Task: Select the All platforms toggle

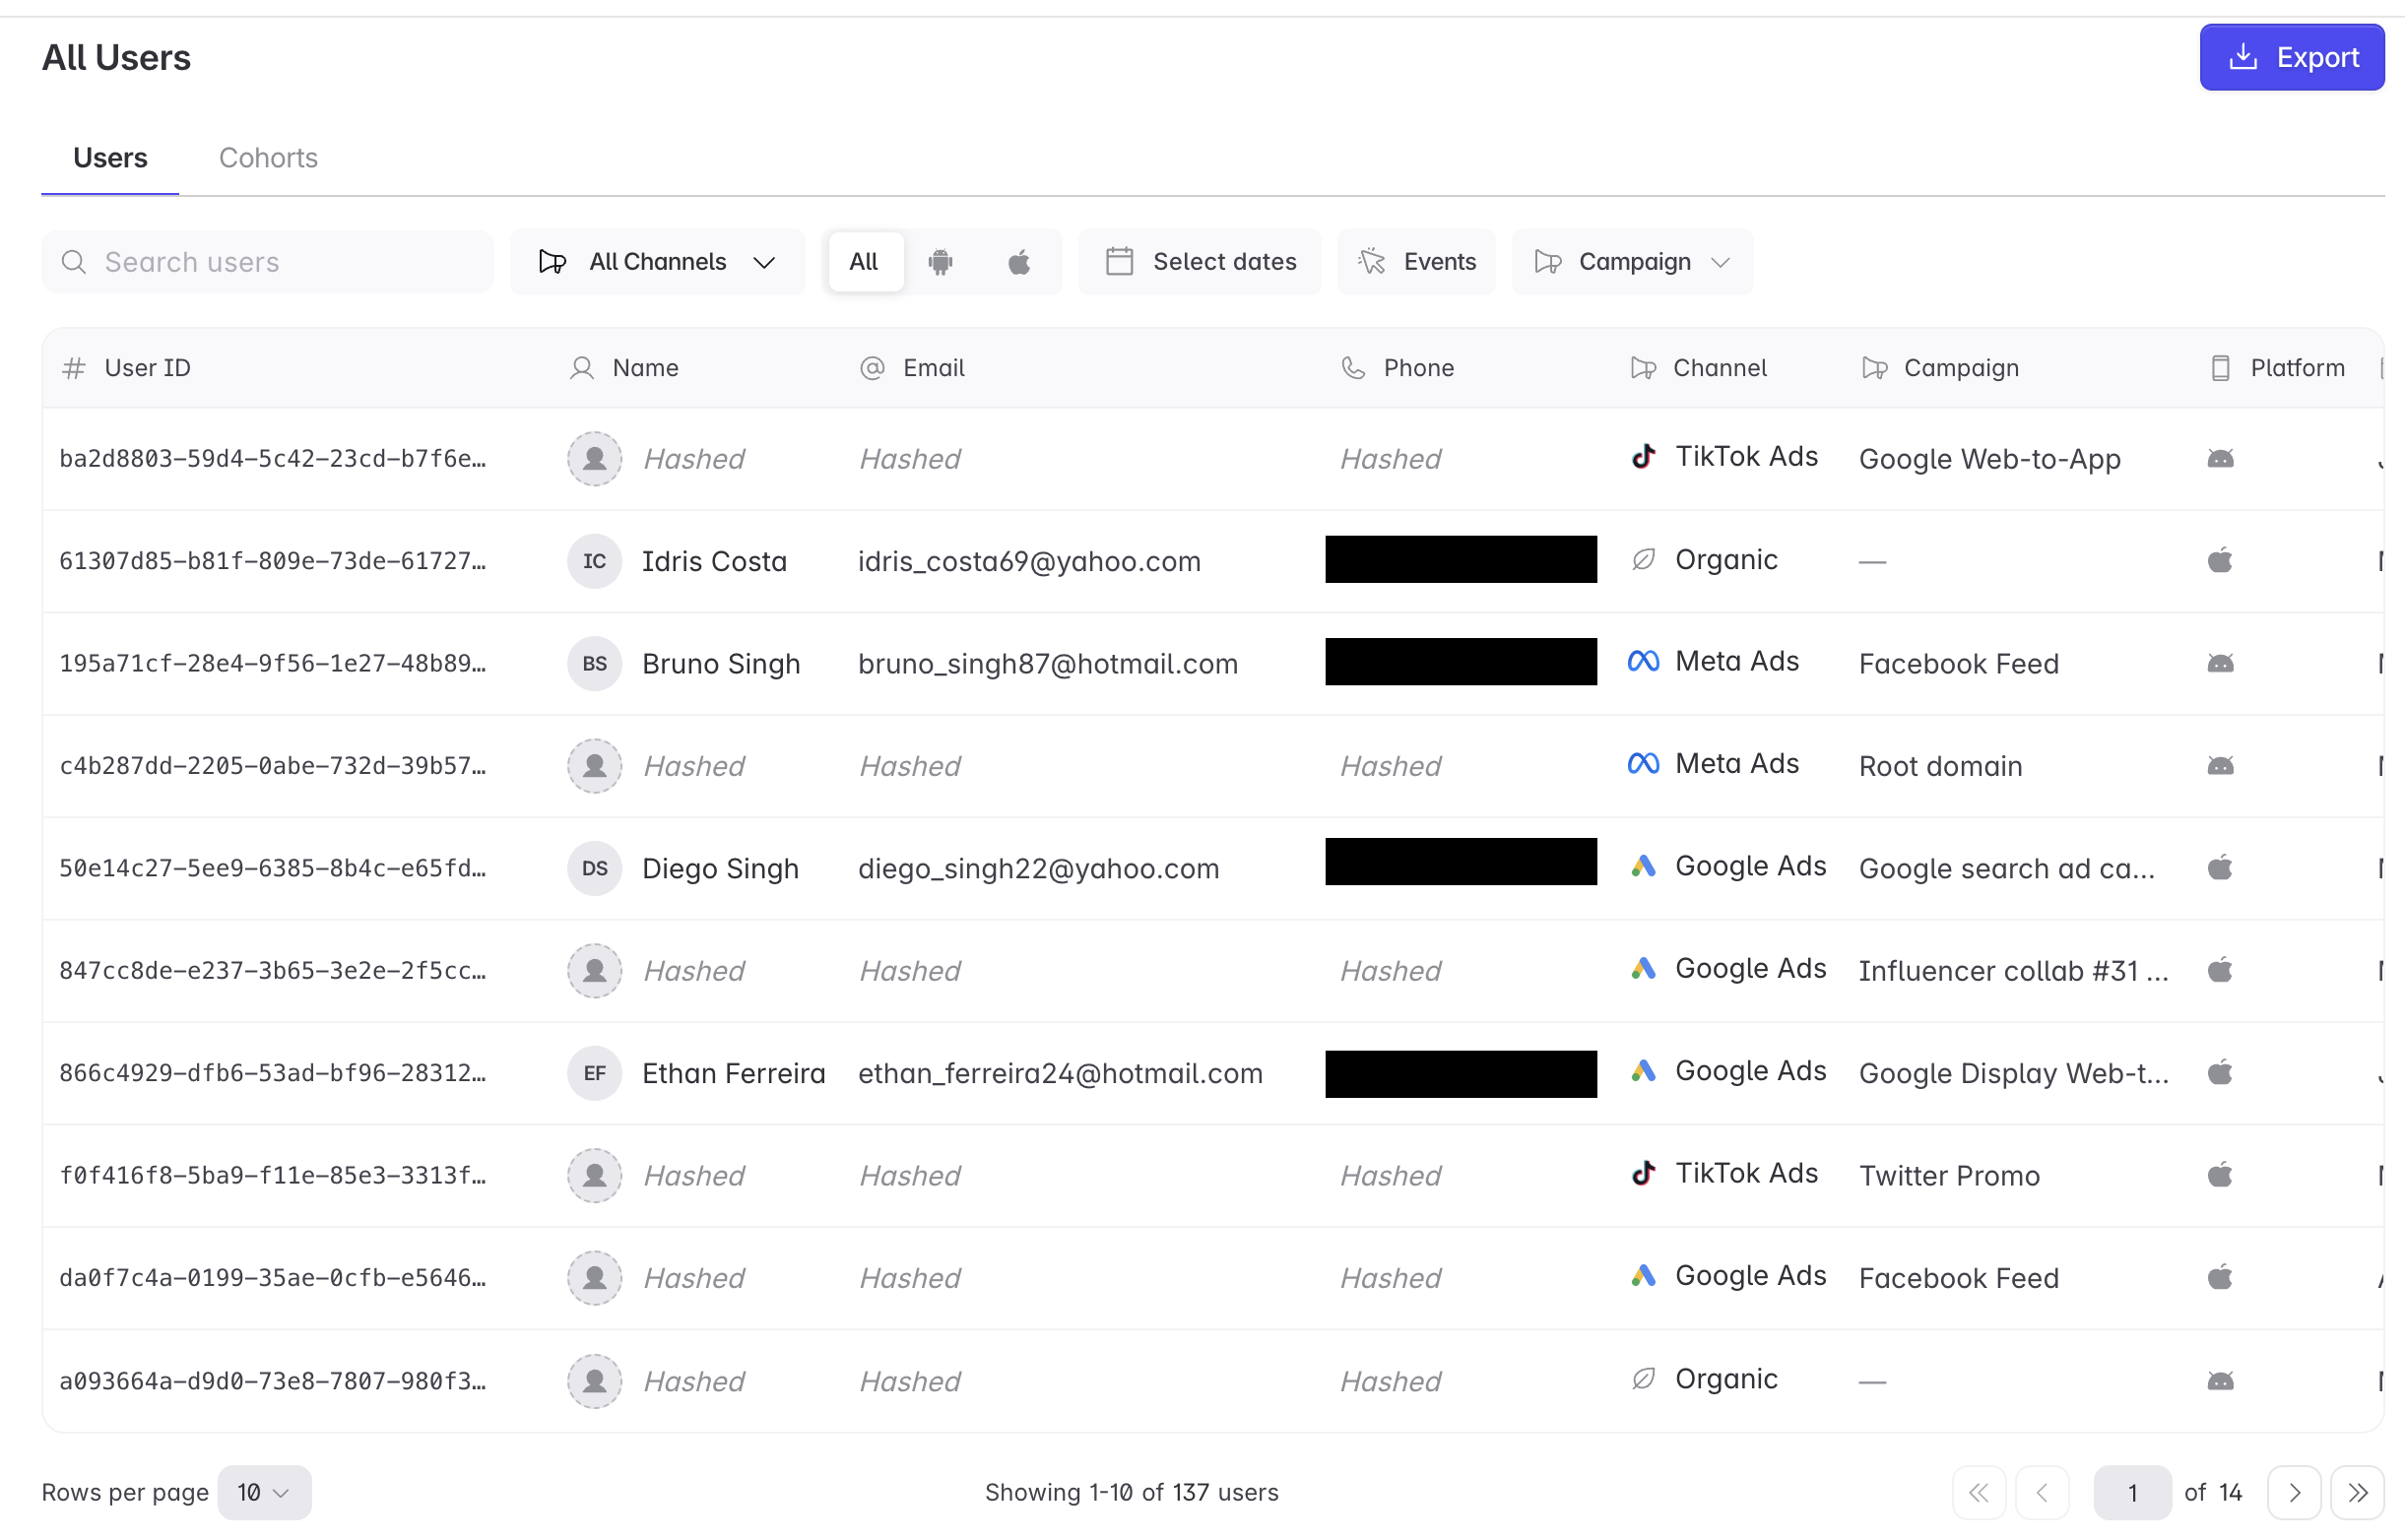Action: point(865,262)
